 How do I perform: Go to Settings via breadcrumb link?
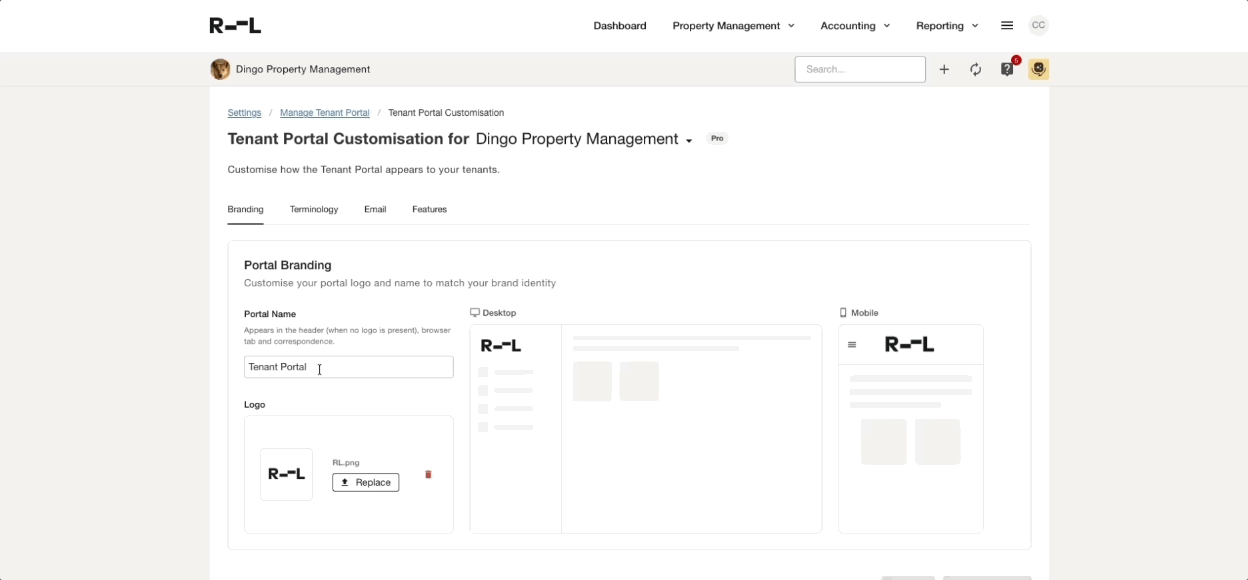coord(244,113)
